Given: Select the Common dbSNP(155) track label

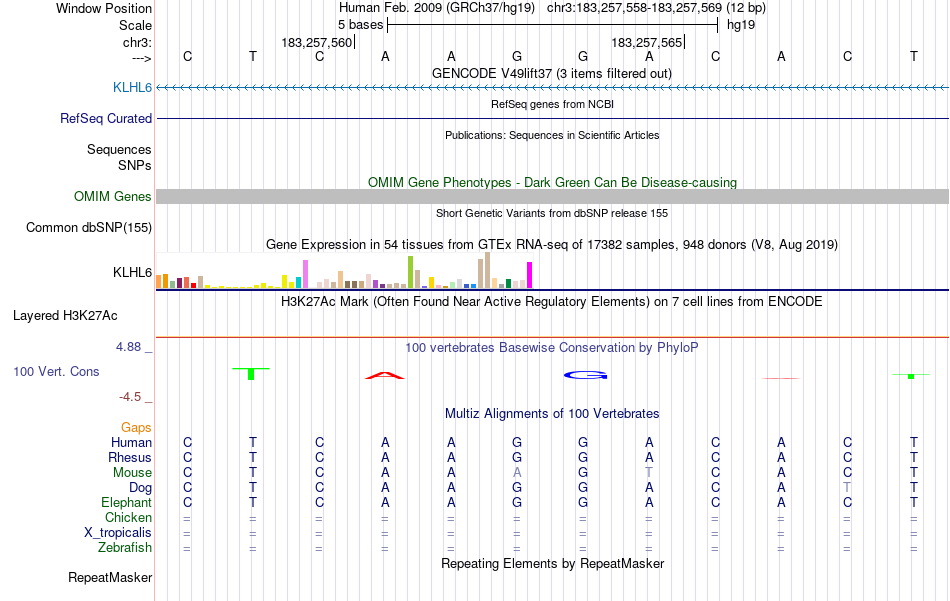Looking at the screenshot, I should point(88,228).
